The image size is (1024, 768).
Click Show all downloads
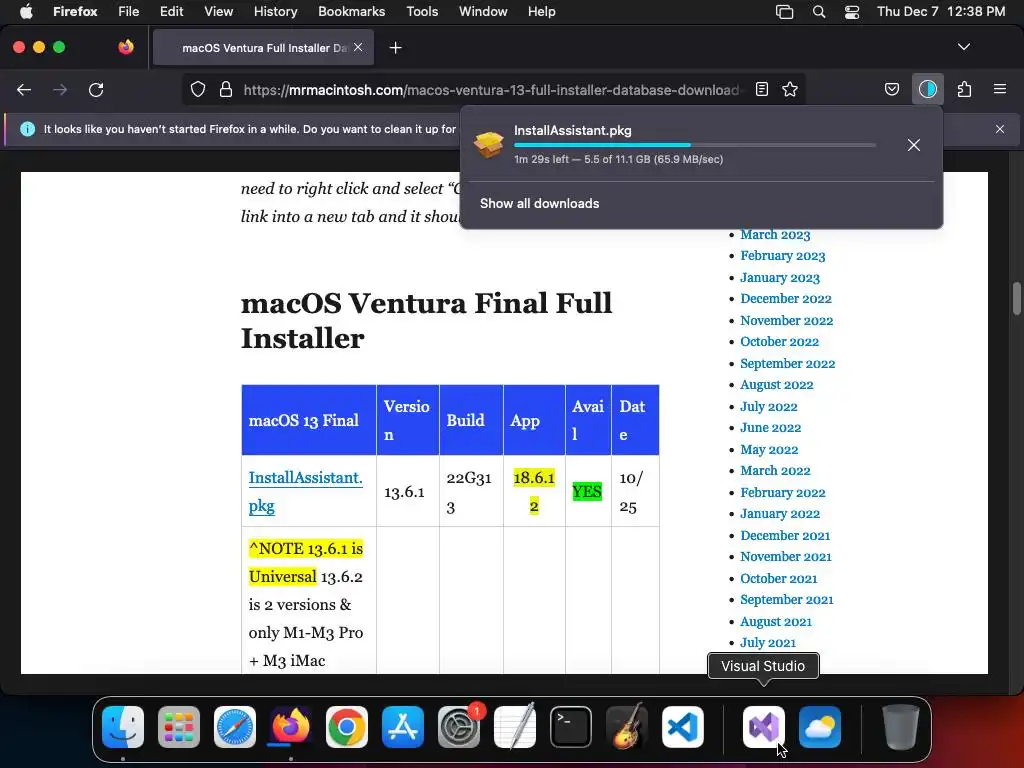pyautogui.click(x=539, y=203)
